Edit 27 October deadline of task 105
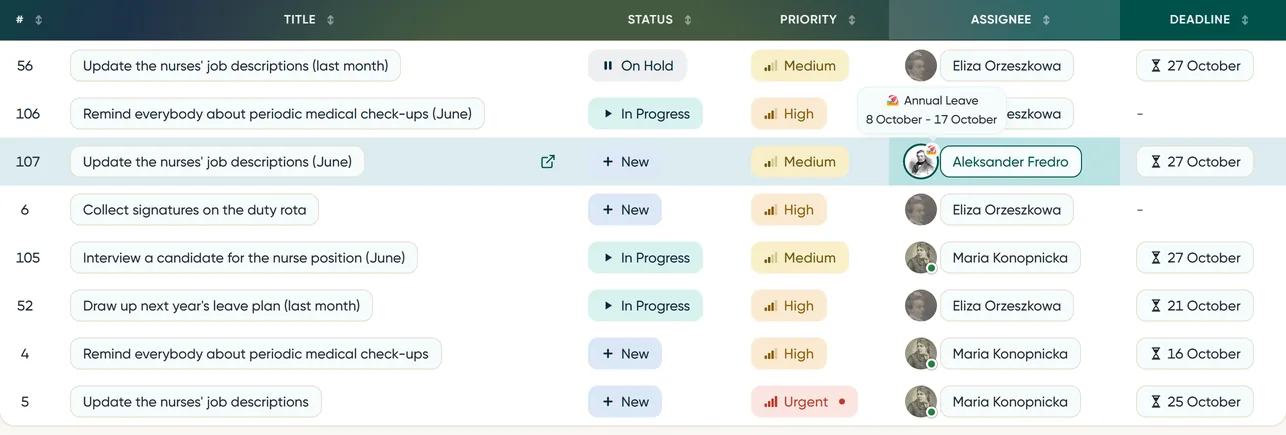This screenshot has height=435, width=1286. point(1195,258)
